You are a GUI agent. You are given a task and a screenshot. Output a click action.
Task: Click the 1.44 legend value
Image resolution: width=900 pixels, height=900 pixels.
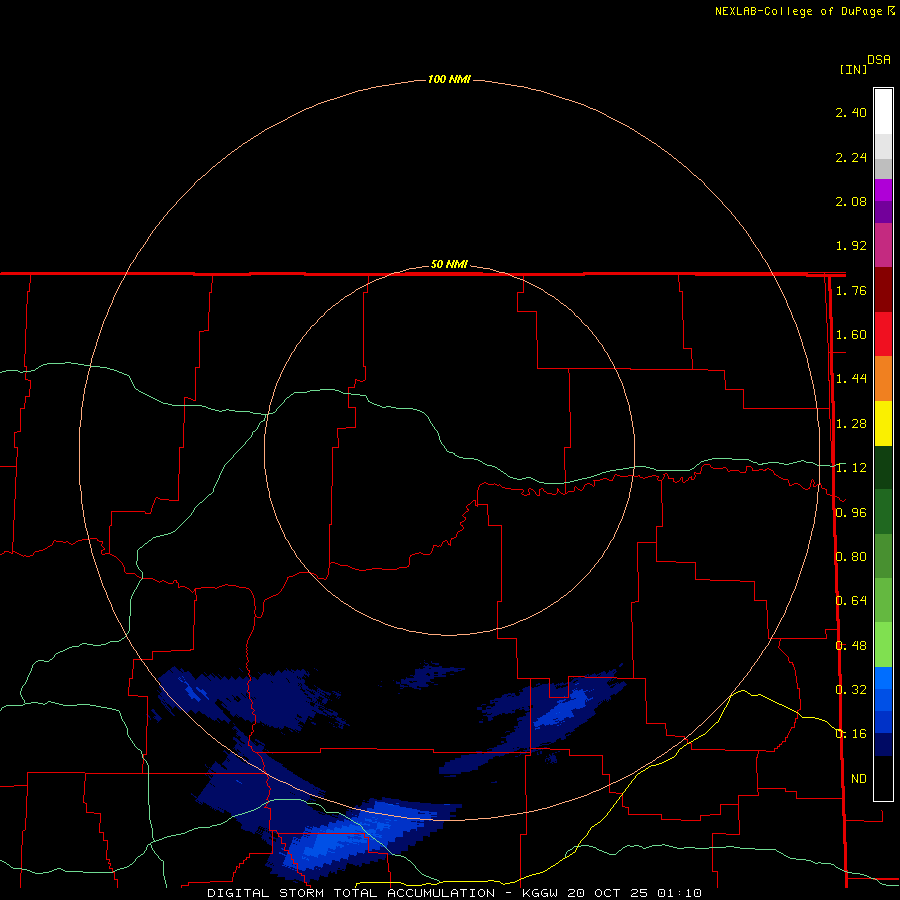(x=851, y=378)
